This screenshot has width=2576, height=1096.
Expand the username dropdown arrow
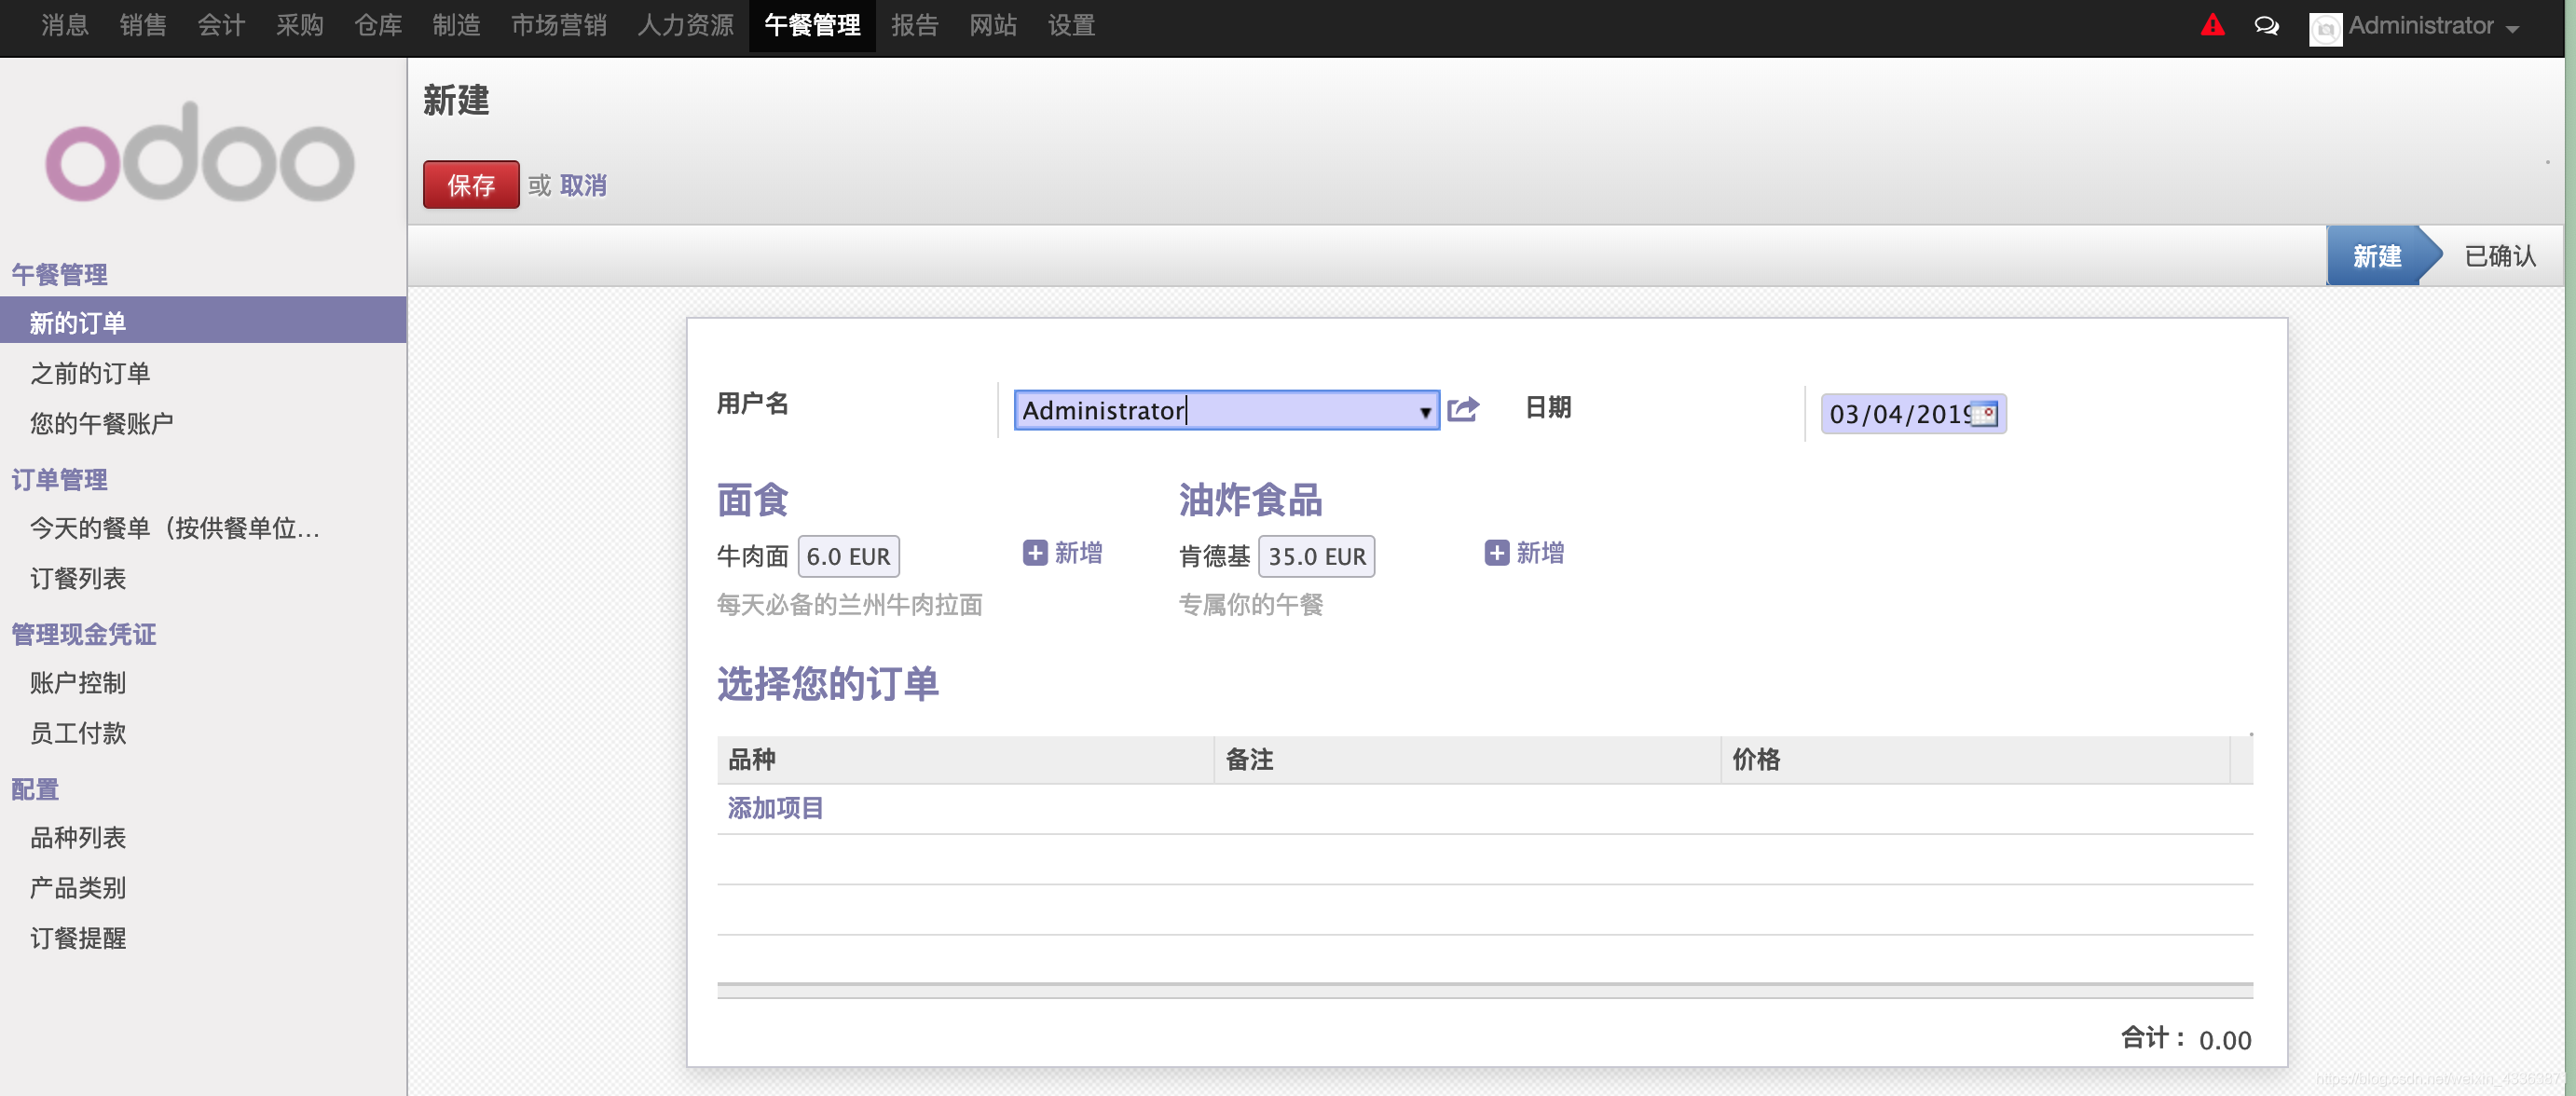[1425, 411]
